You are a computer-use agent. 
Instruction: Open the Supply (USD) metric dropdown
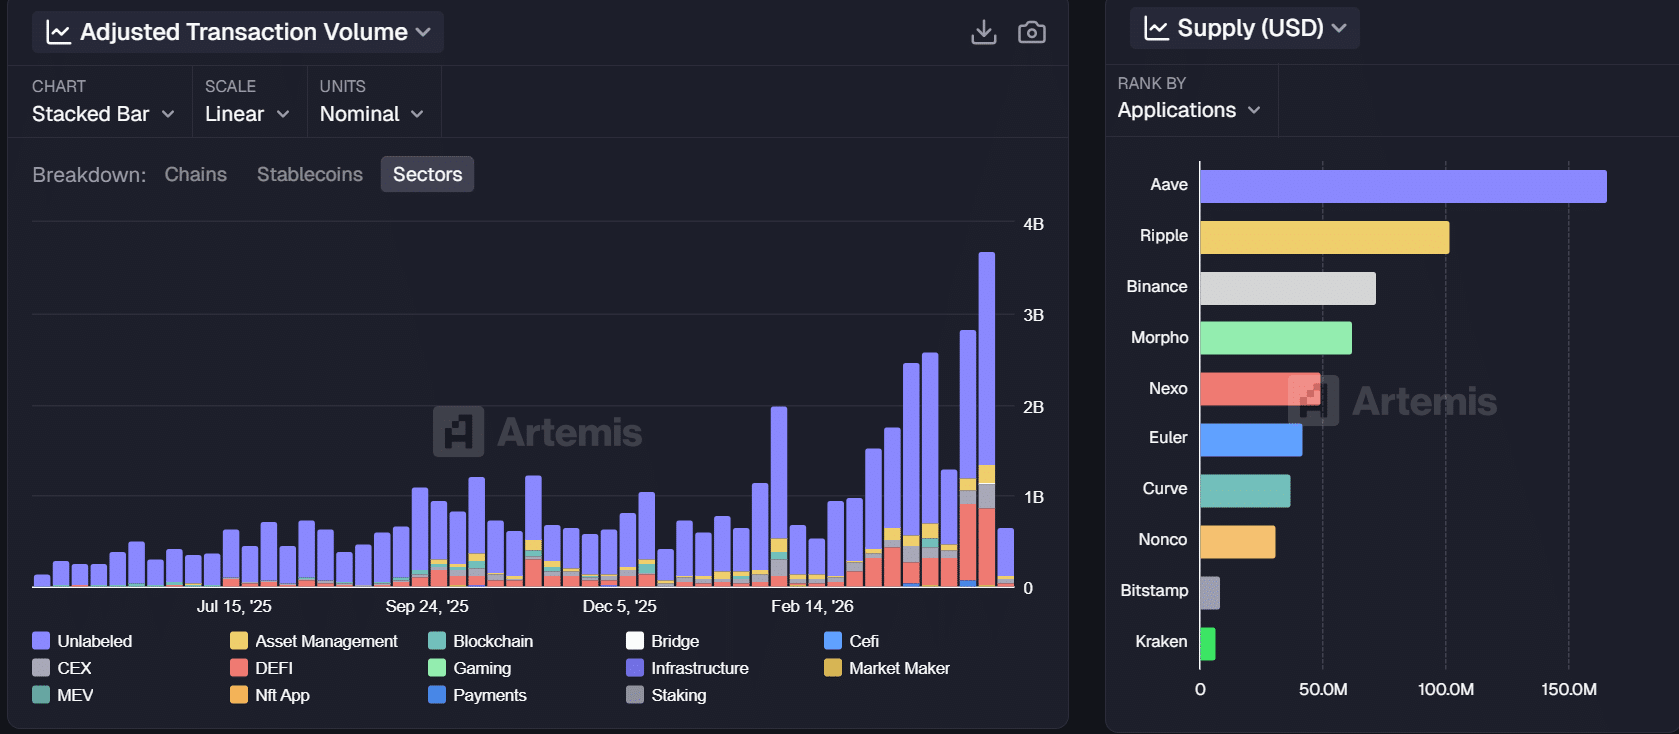click(x=1245, y=28)
